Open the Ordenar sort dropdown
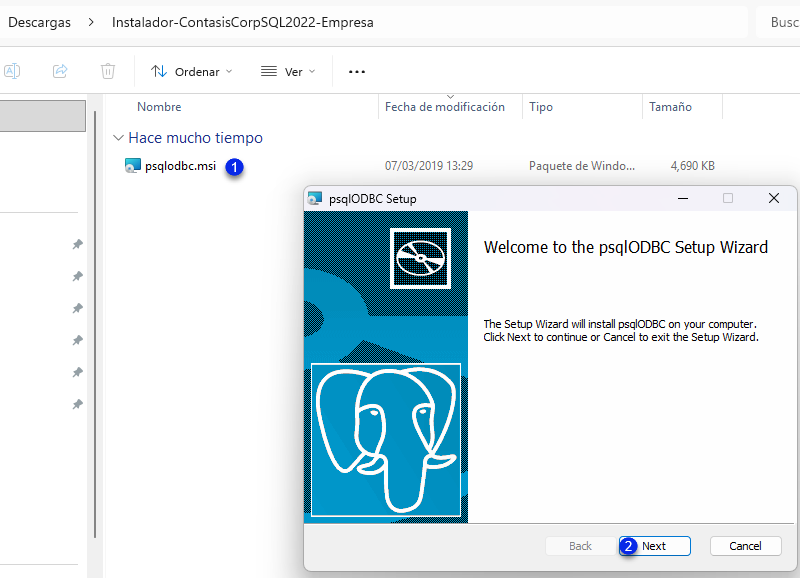Image resolution: width=800 pixels, height=578 pixels. point(191,71)
